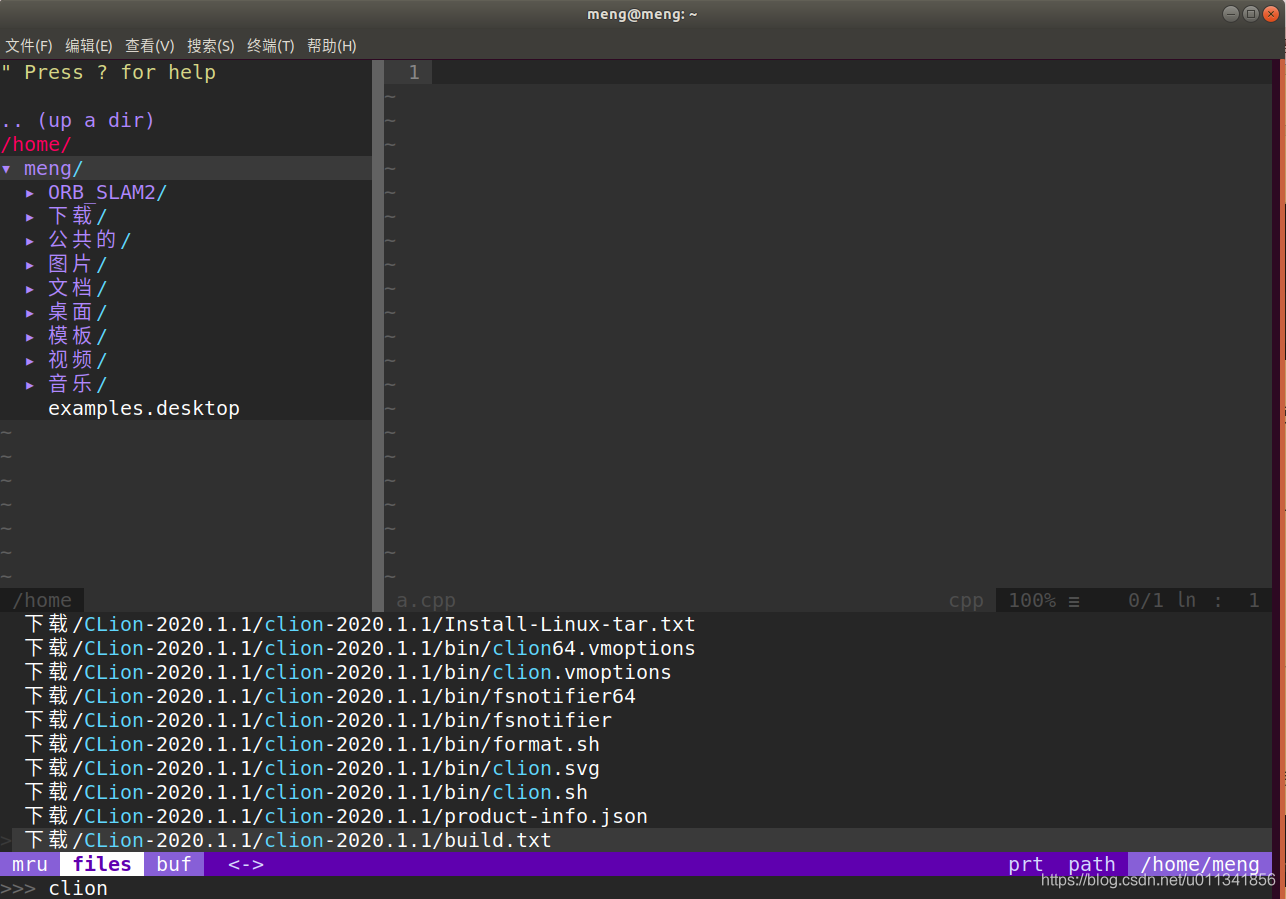Click 100% position indicator
This screenshot has height=899, width=1286.
coord(1032,600)
